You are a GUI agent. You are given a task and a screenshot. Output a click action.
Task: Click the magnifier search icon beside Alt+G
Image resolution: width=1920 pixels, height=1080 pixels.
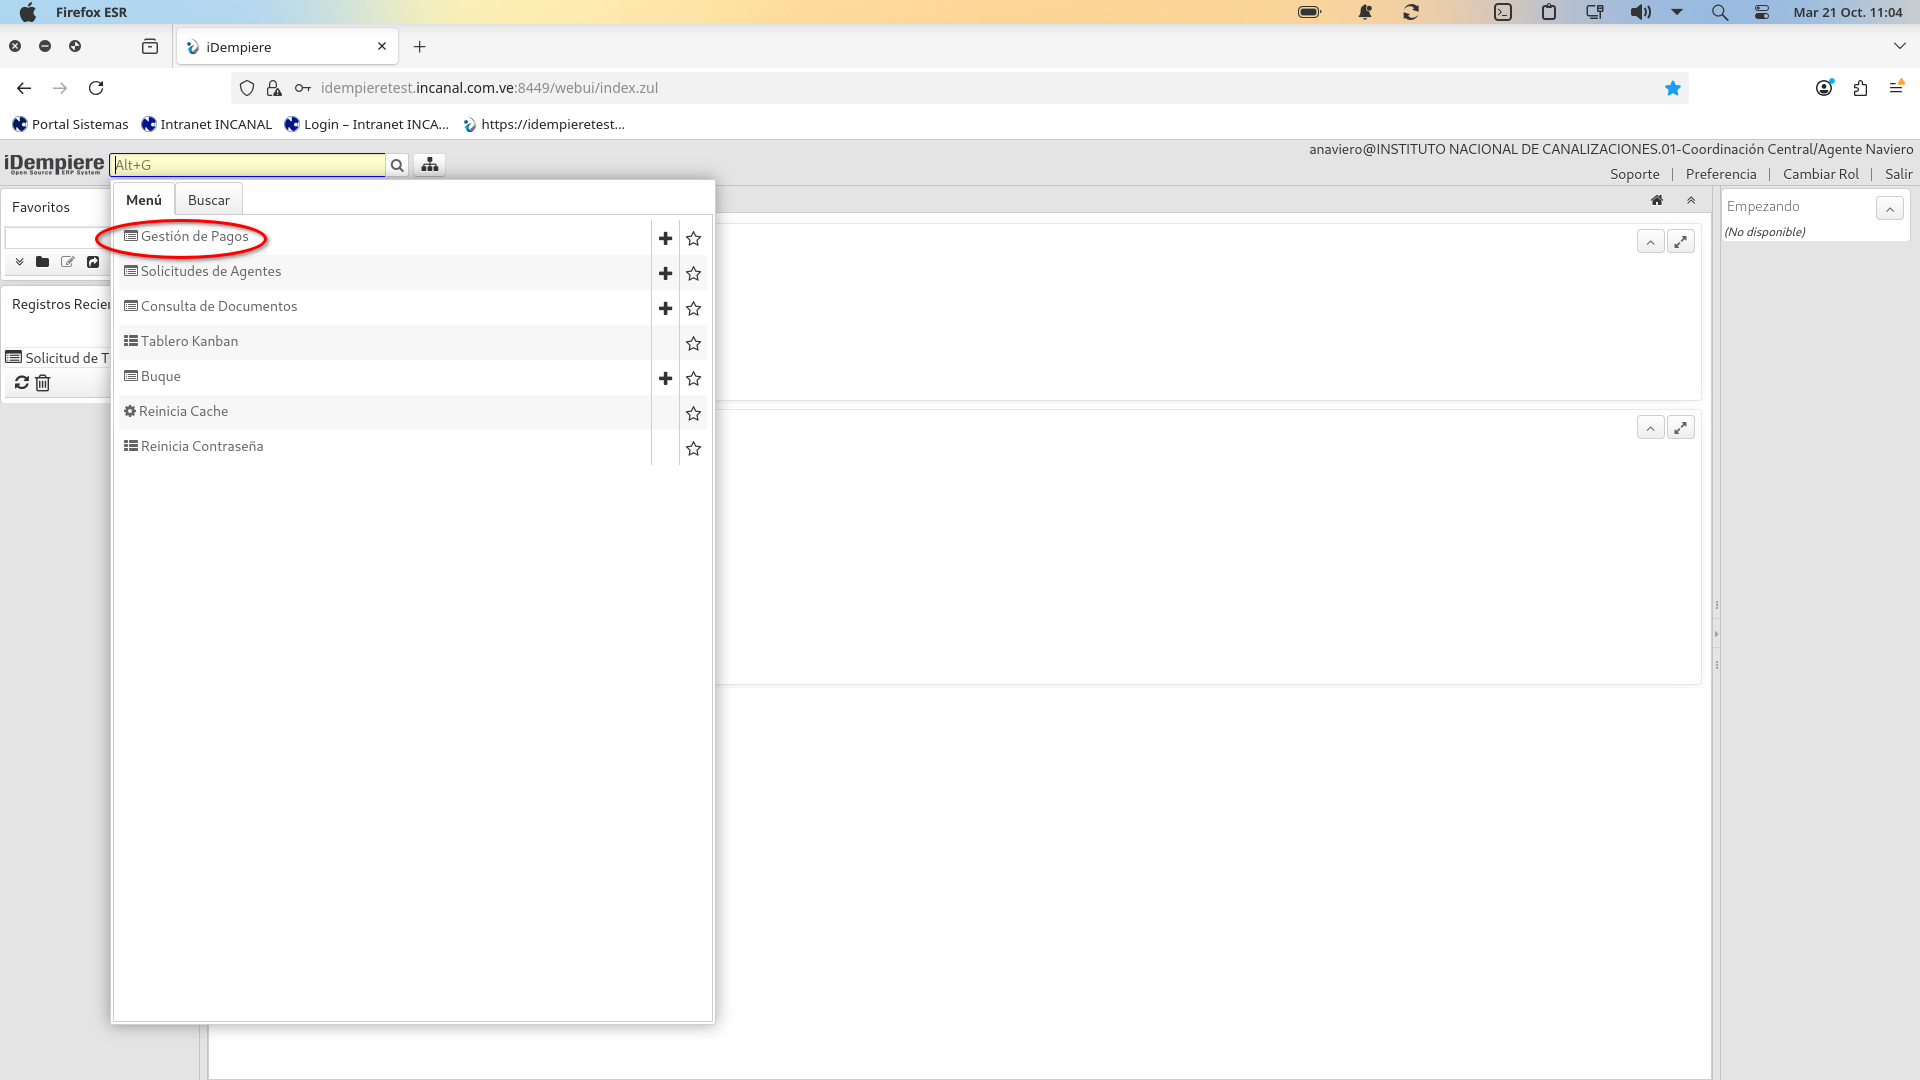coord(397,165)
